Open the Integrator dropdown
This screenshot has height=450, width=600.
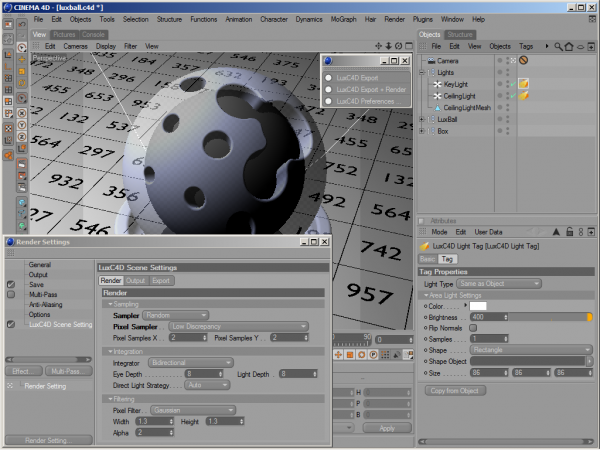(190, 362)
